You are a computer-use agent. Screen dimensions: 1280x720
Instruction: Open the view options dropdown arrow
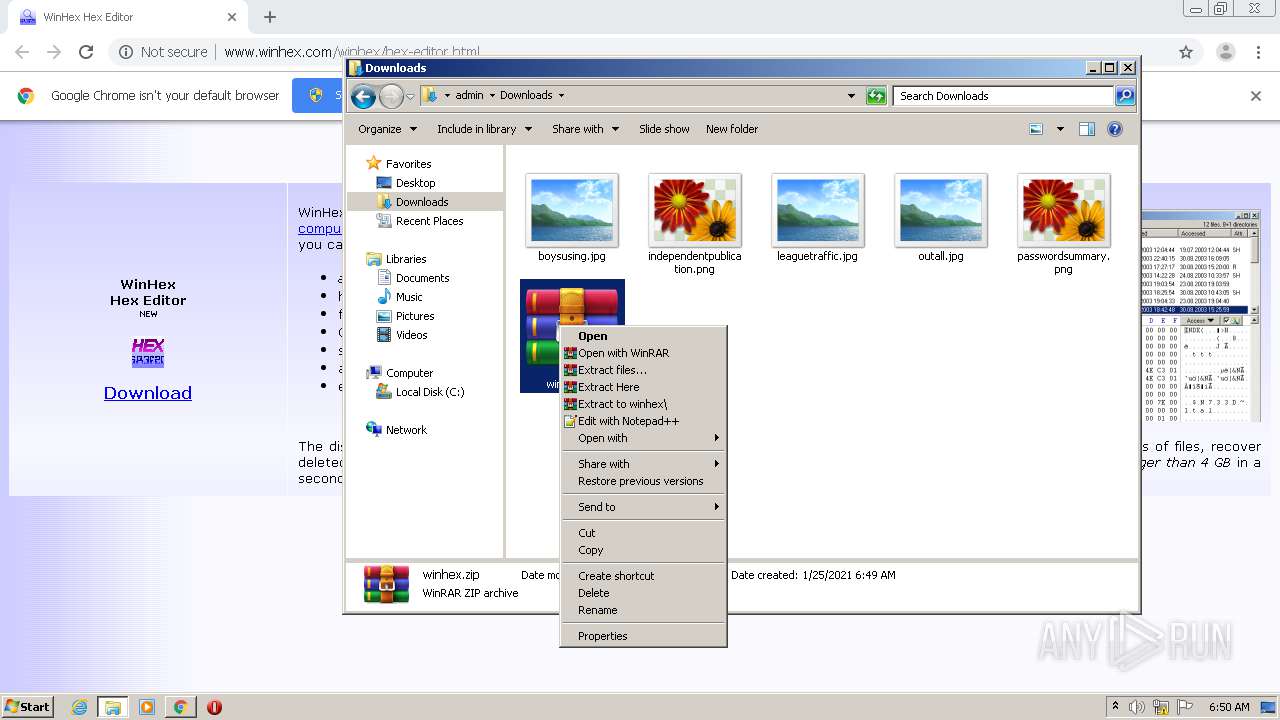click(x=1060, y=129)
